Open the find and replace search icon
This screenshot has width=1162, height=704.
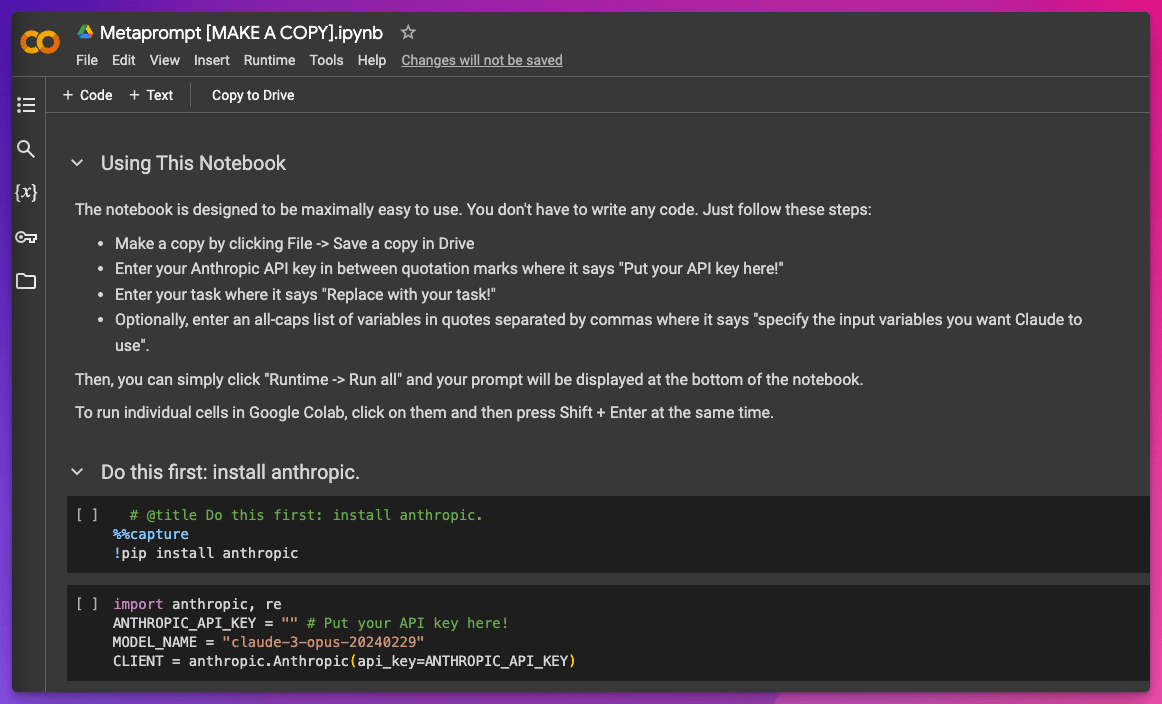(x=26, y=149)
